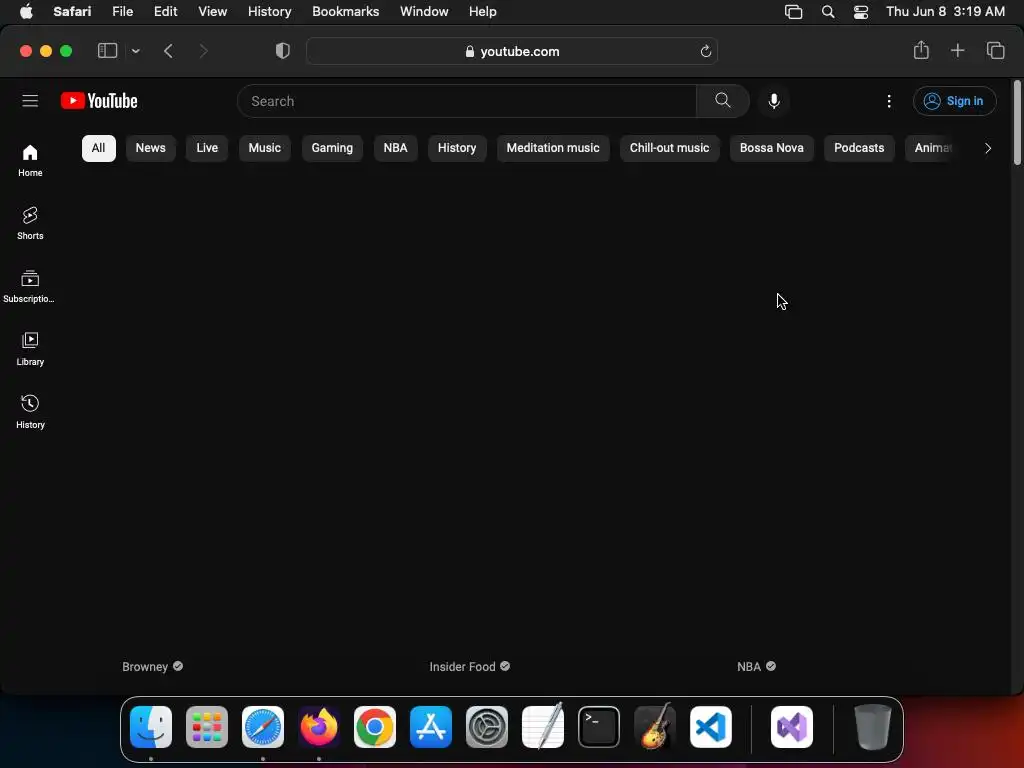Viewport: 1024px width, 768px height.
Task: Select the NBA category chip
Action: coord(395,148)
